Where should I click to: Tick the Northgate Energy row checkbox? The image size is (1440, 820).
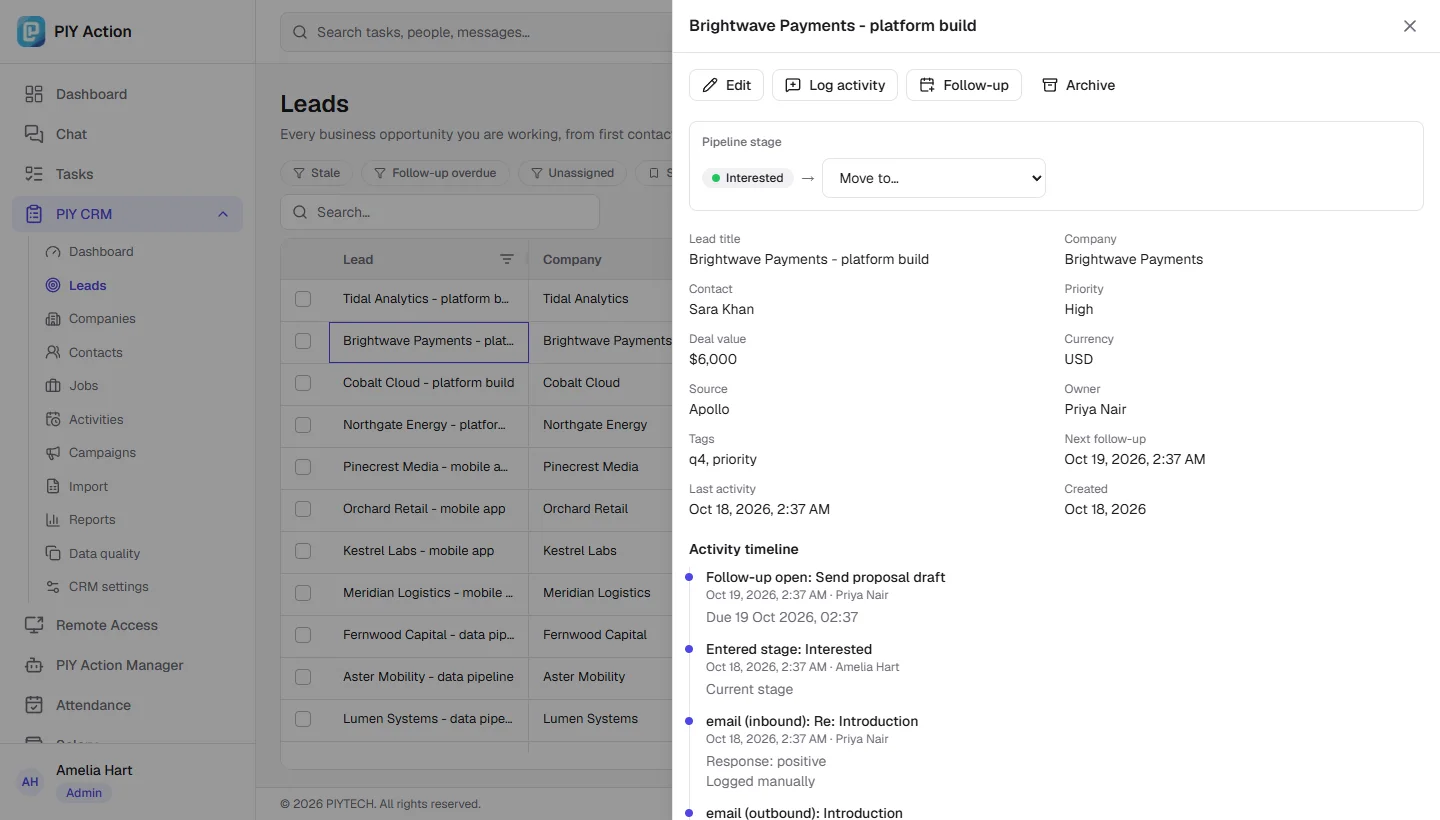(x=303, y=425)
